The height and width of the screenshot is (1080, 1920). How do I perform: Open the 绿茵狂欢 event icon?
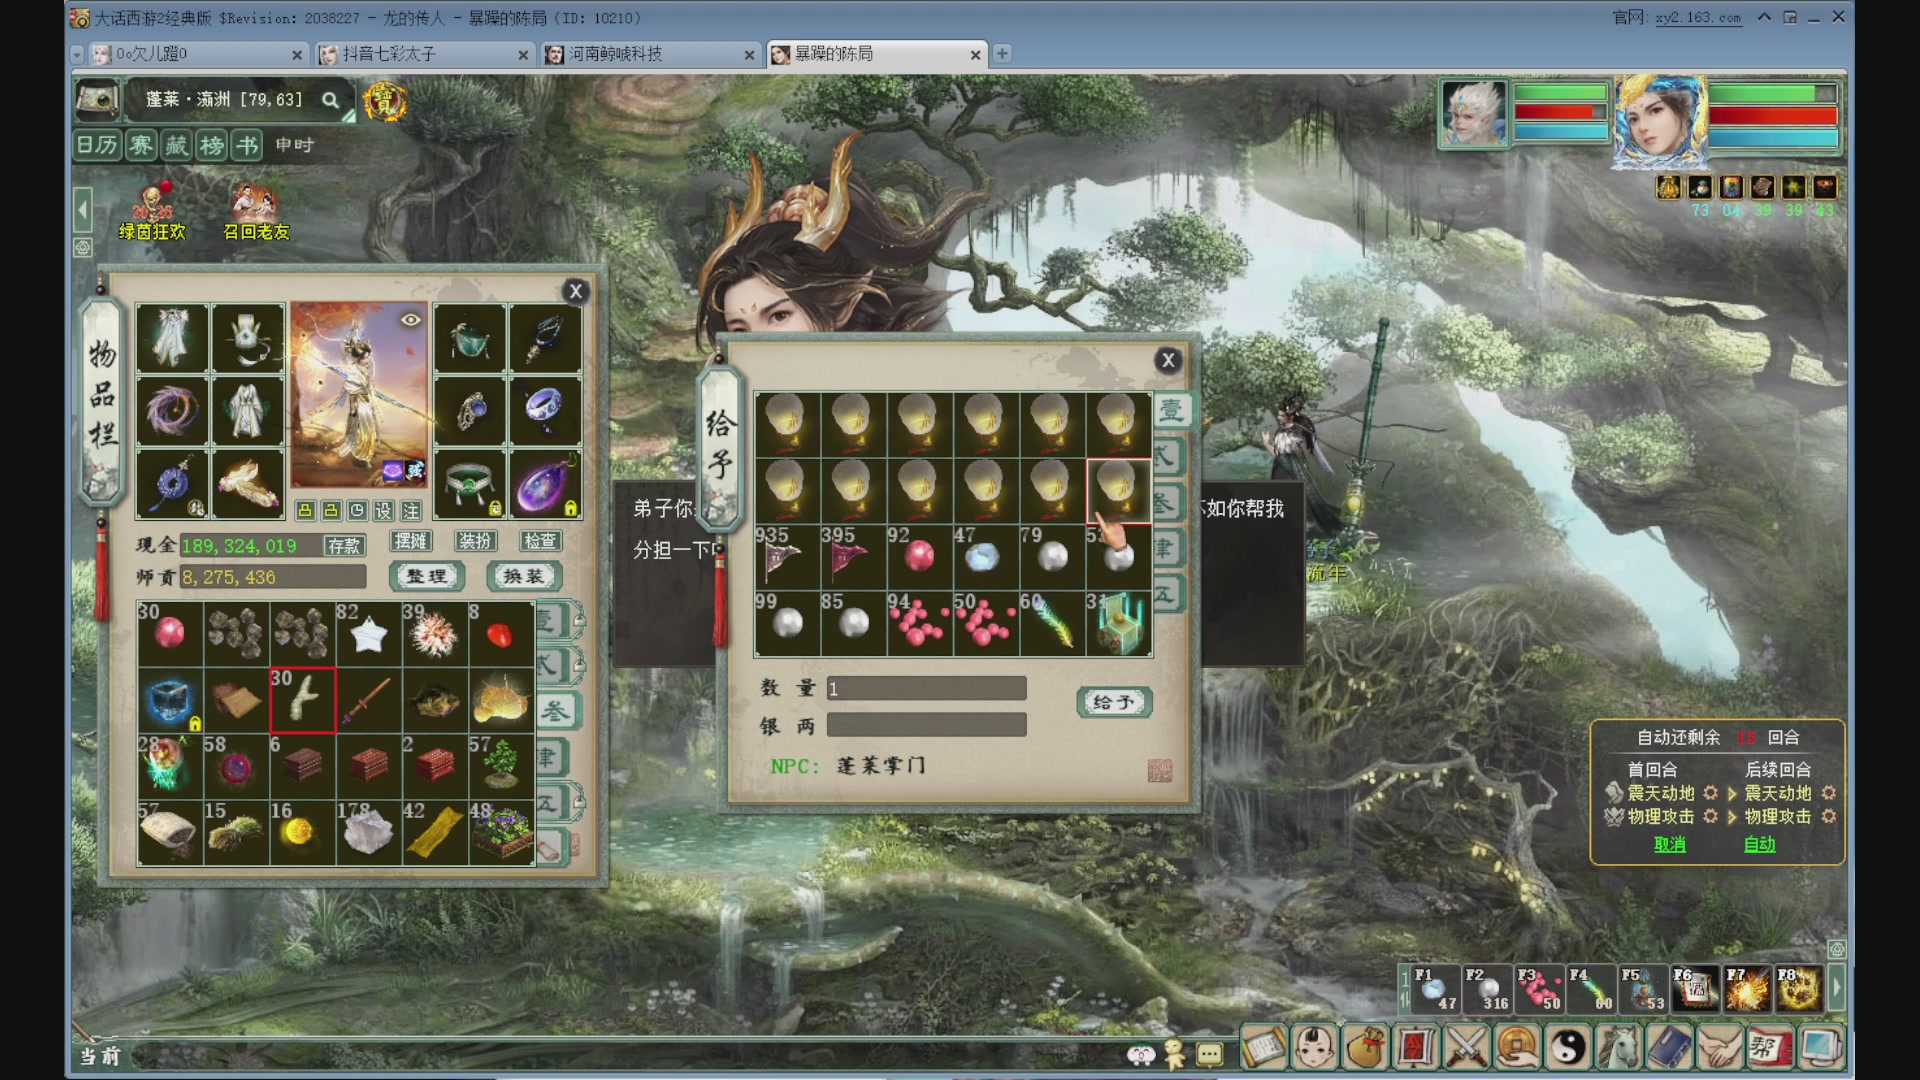tap(152, 213)
